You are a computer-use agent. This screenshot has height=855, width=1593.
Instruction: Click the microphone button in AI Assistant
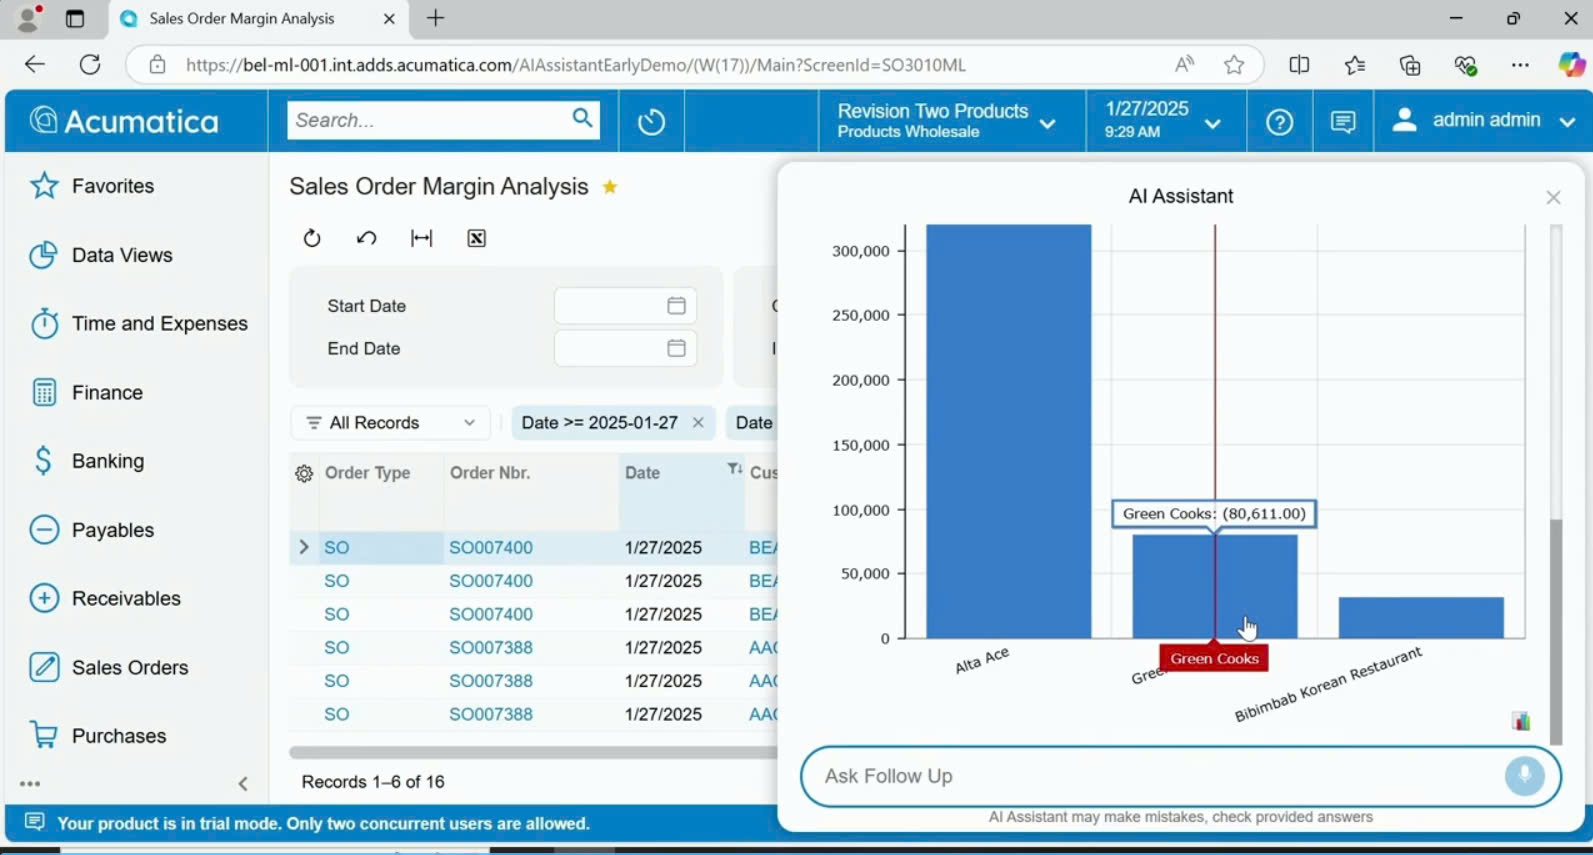[x=1525, y=775]
